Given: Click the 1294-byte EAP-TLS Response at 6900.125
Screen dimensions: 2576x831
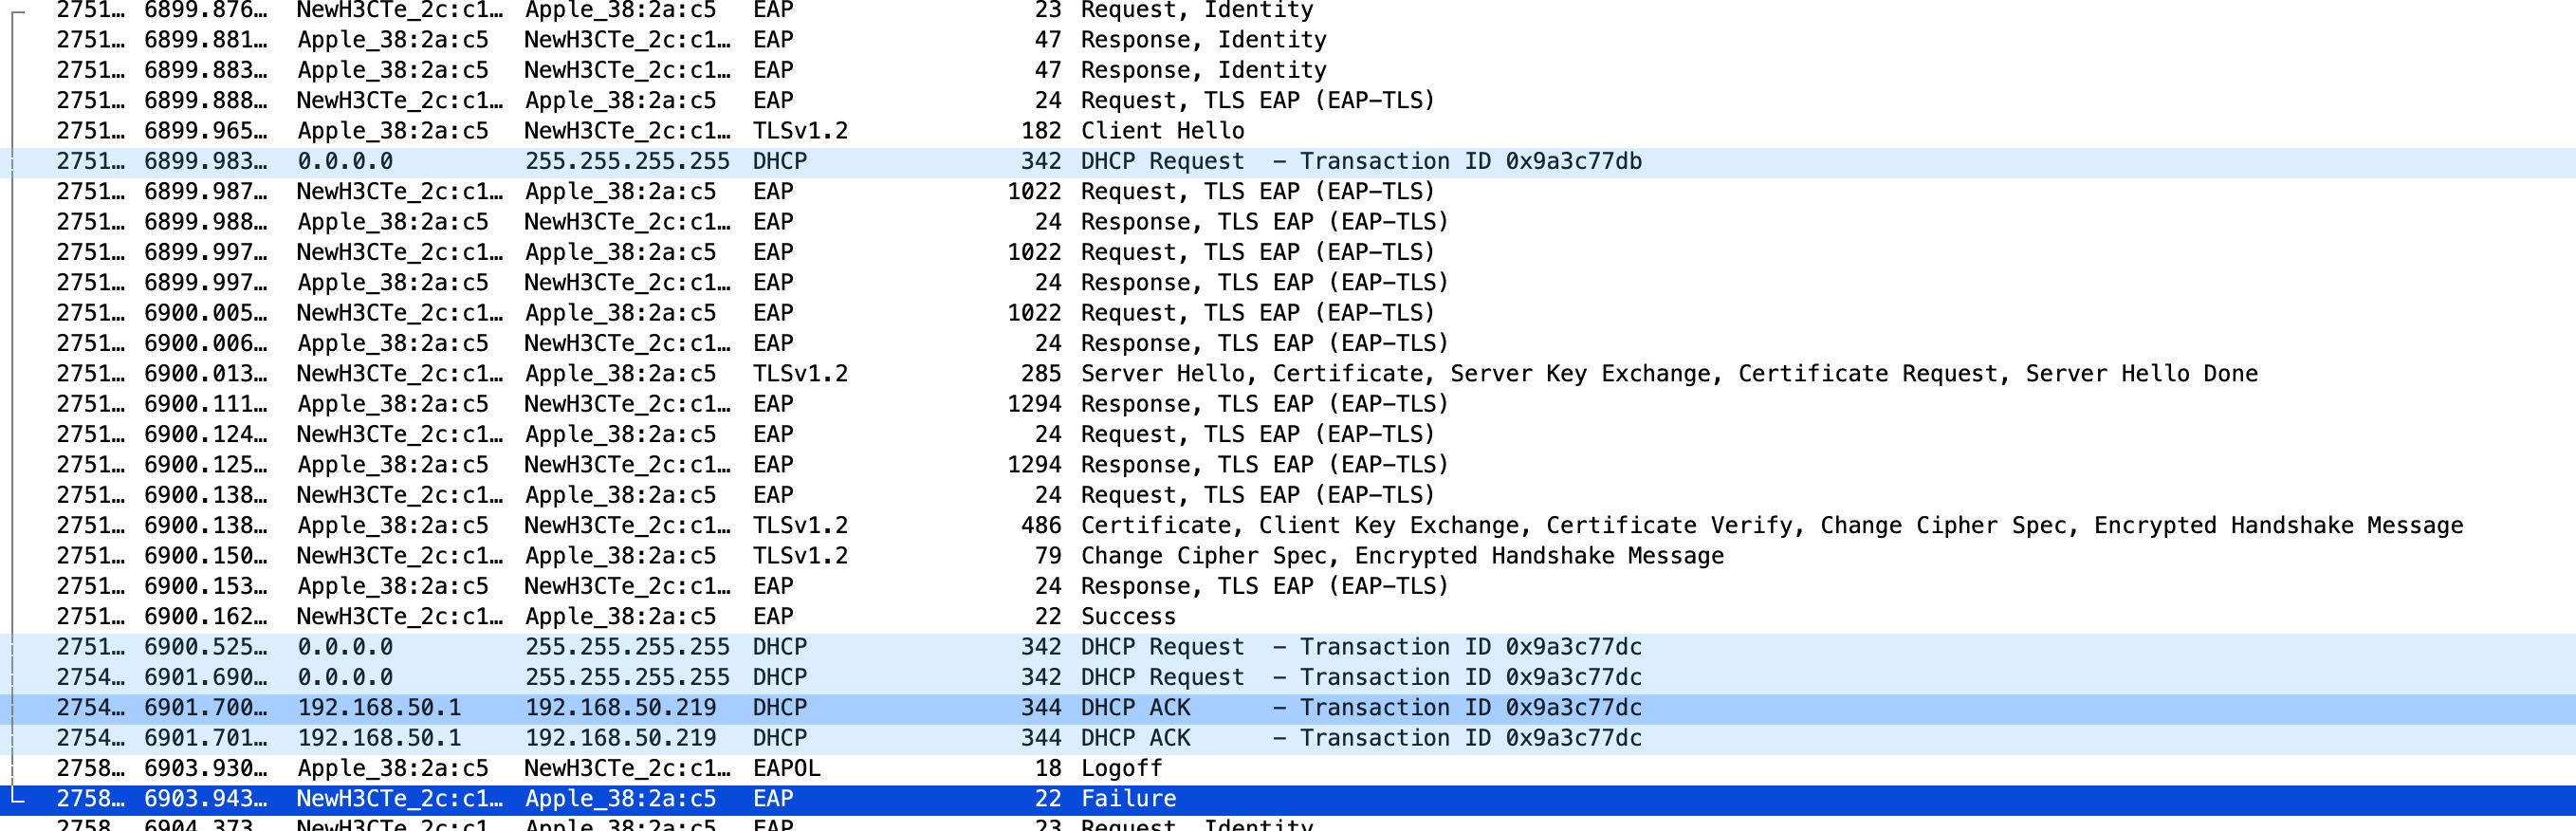Looking at the screenshot, I should (1264, 465).
